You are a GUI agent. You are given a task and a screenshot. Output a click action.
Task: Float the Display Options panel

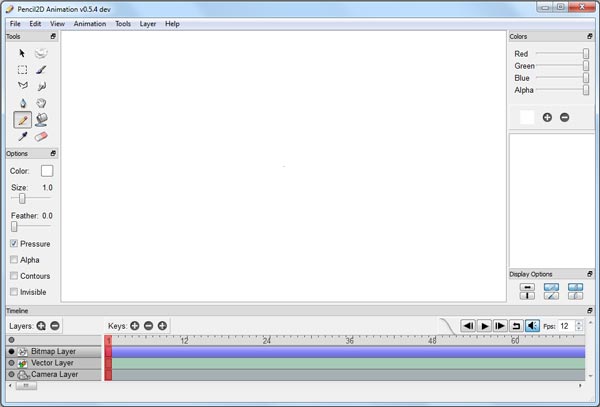(590, 274)
